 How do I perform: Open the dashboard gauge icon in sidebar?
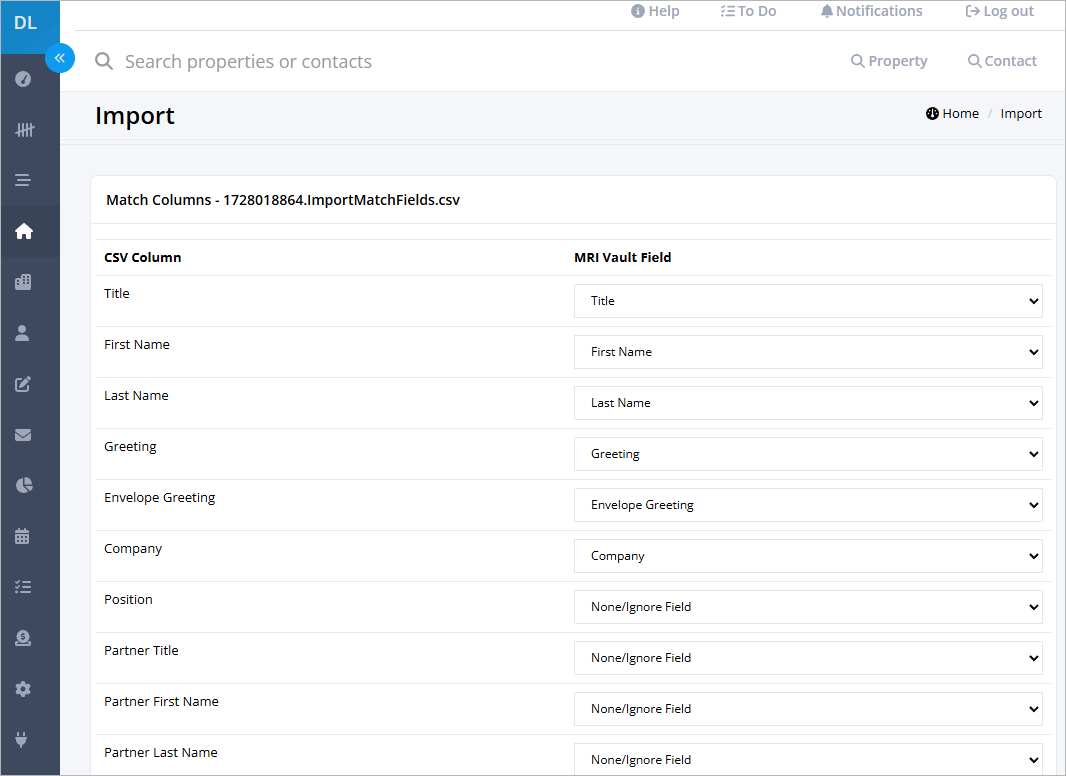tap(23, 79)
